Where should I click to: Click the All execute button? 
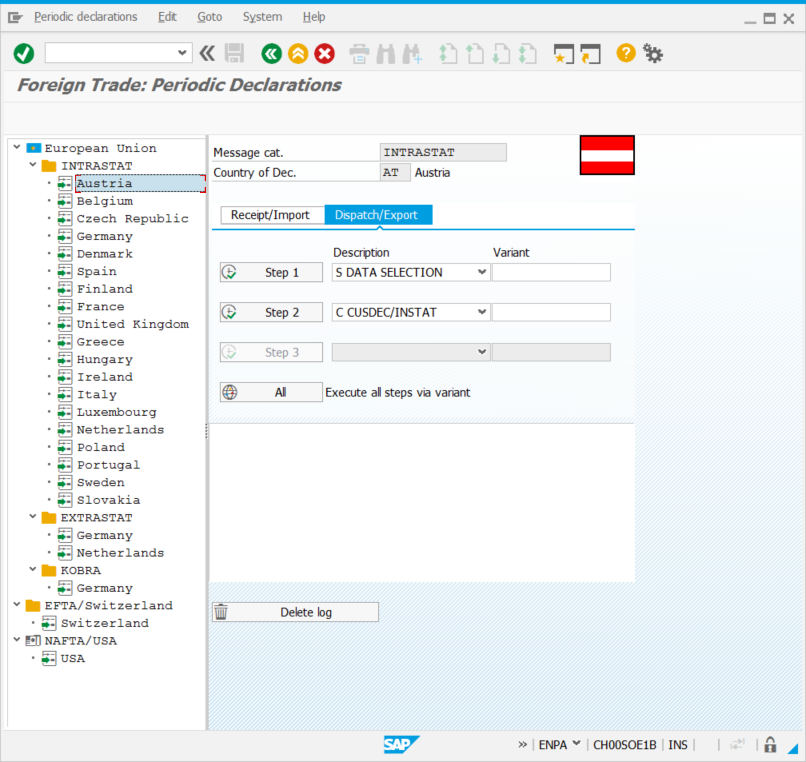[x=271, y=392]
